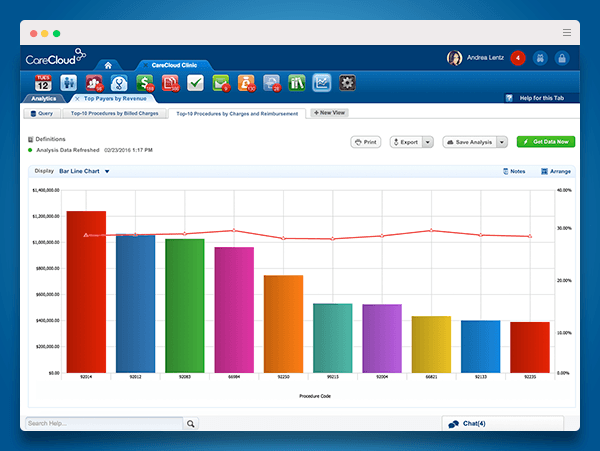The image size is (600, 451).
Task: Open the analytics chart icon in toolbar
Action: 321,83
